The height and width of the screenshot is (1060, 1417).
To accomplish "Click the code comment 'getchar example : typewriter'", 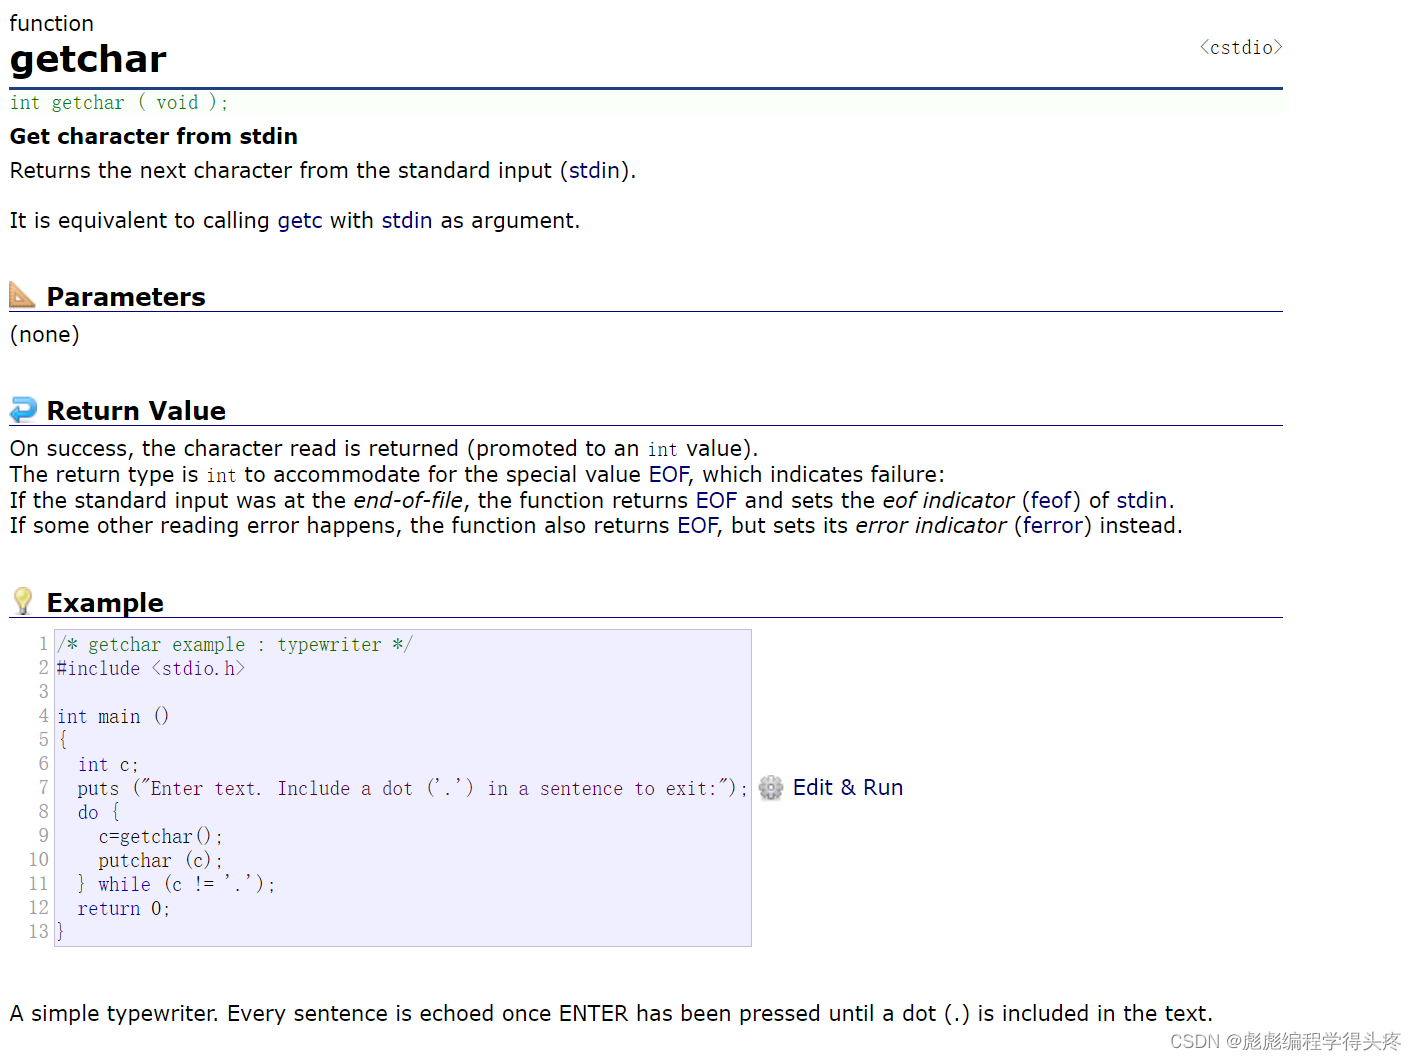I will tap(234, 645).
